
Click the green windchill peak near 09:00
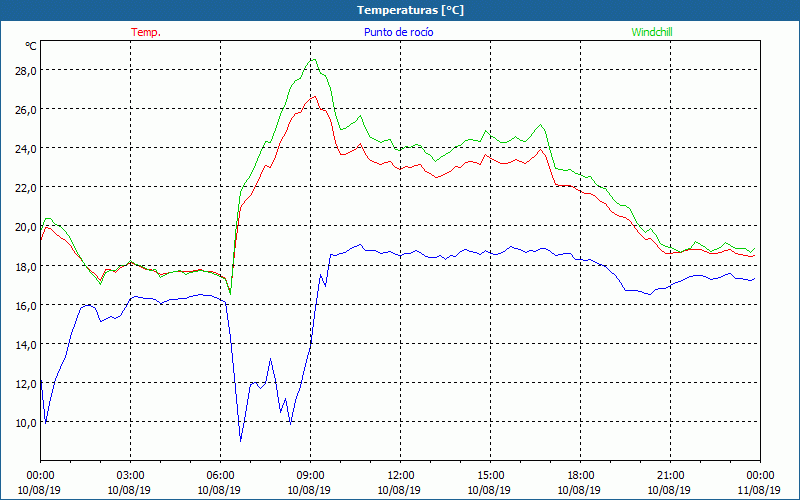coord(314,60)
